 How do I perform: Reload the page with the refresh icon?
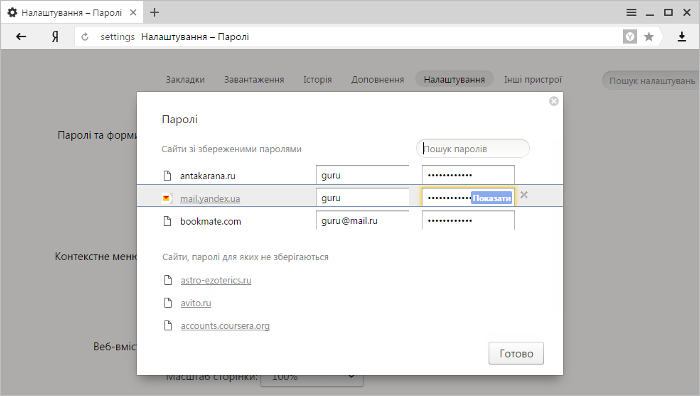(x=85, y=37)
